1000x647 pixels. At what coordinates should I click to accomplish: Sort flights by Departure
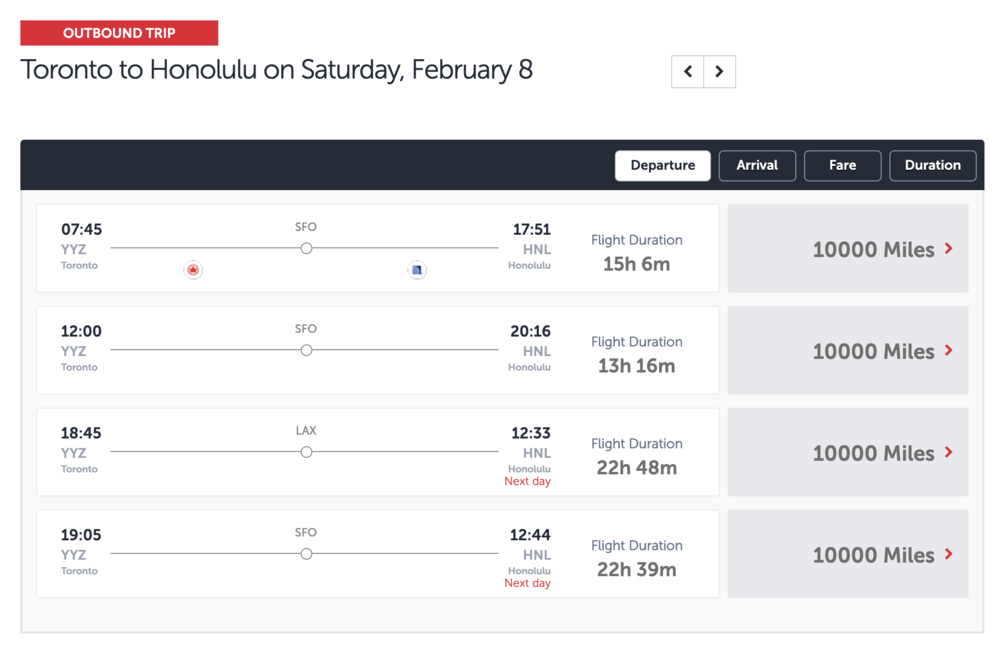(x=662, y=165)
